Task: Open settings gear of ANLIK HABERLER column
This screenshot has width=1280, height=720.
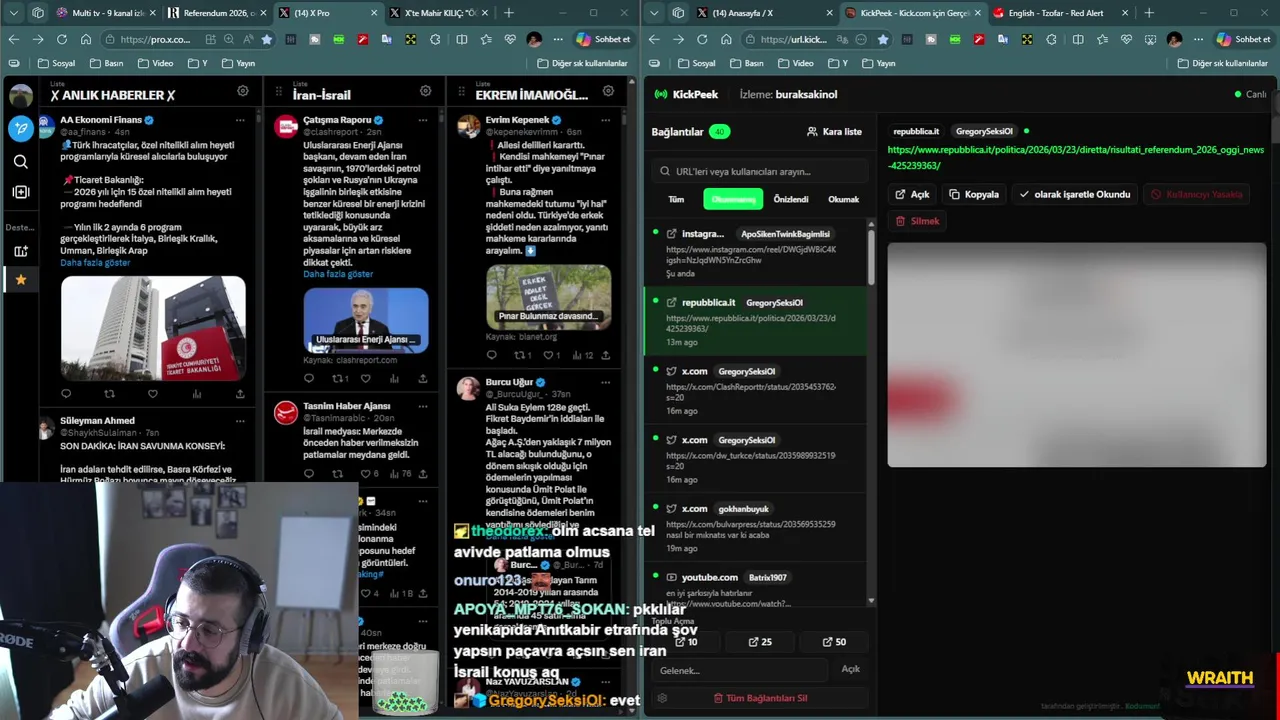Action: (x=243, y=91)
